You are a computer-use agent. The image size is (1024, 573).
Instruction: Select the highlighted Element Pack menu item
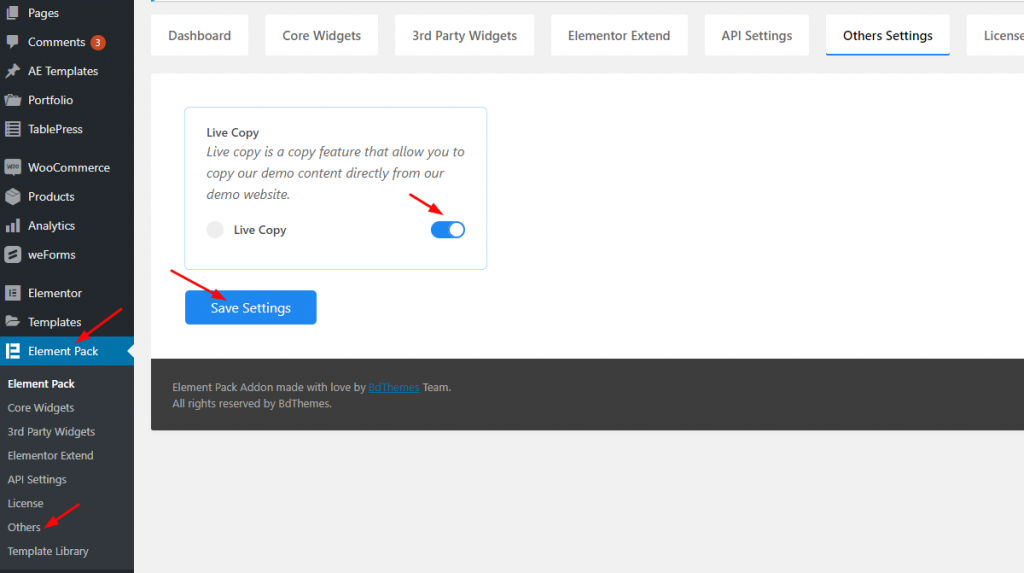click(67, 351)
